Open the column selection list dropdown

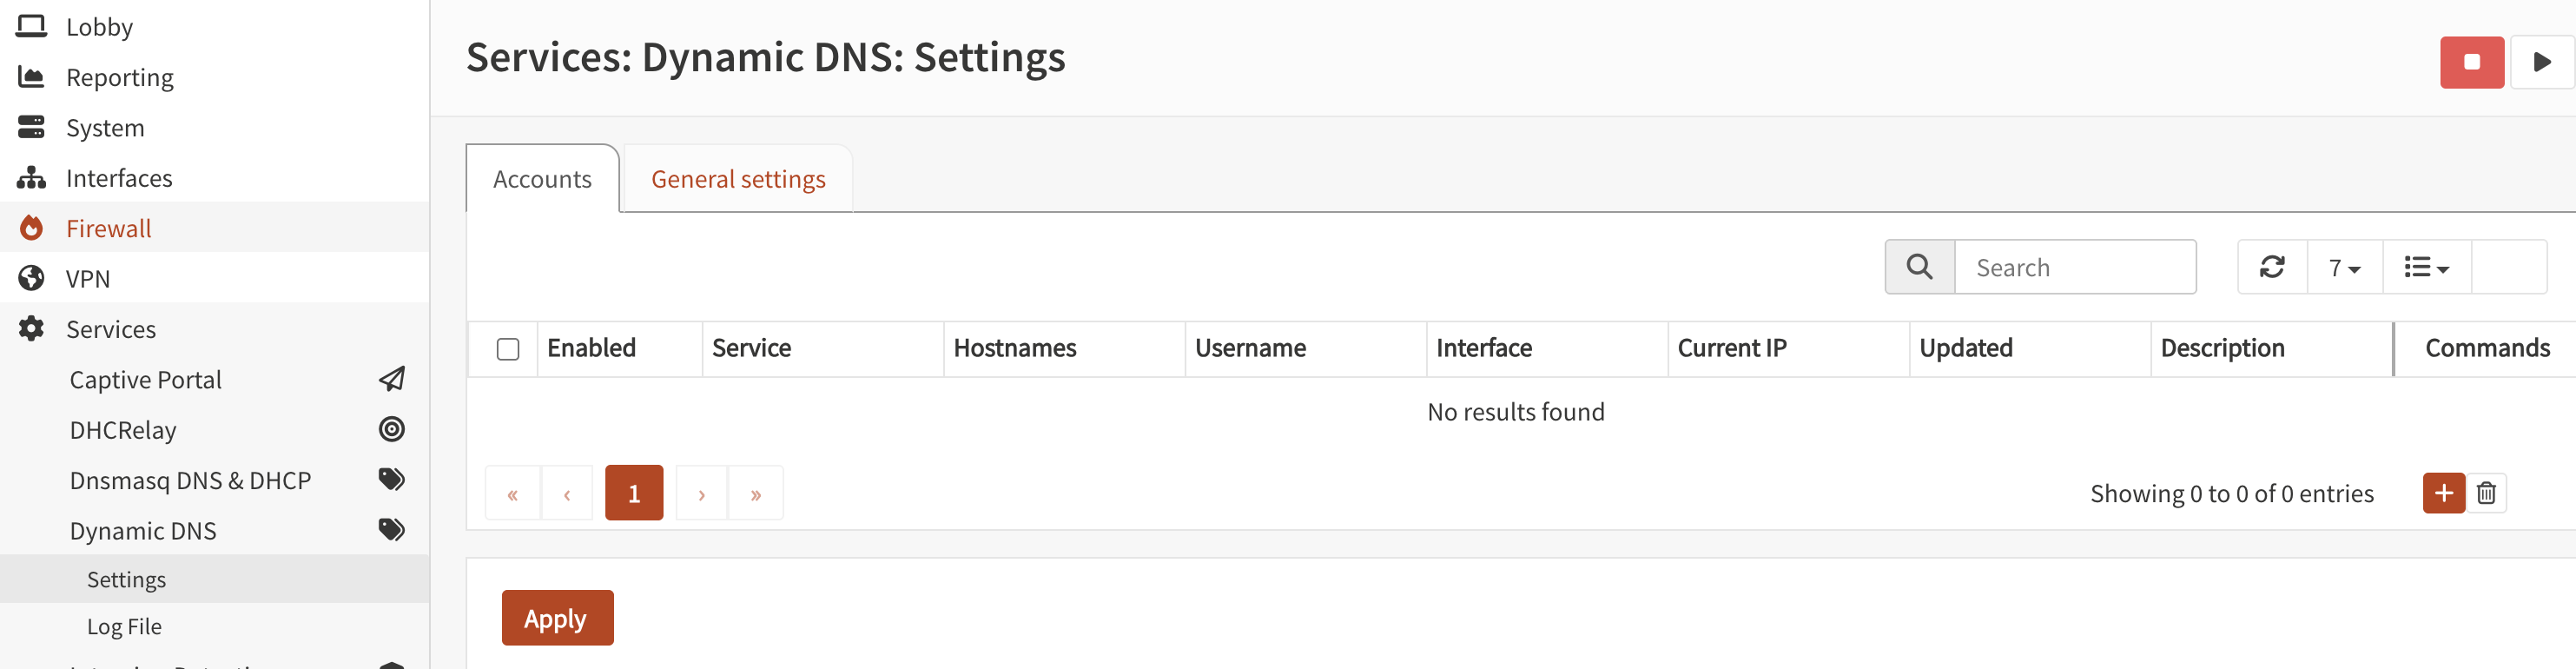2426,268
